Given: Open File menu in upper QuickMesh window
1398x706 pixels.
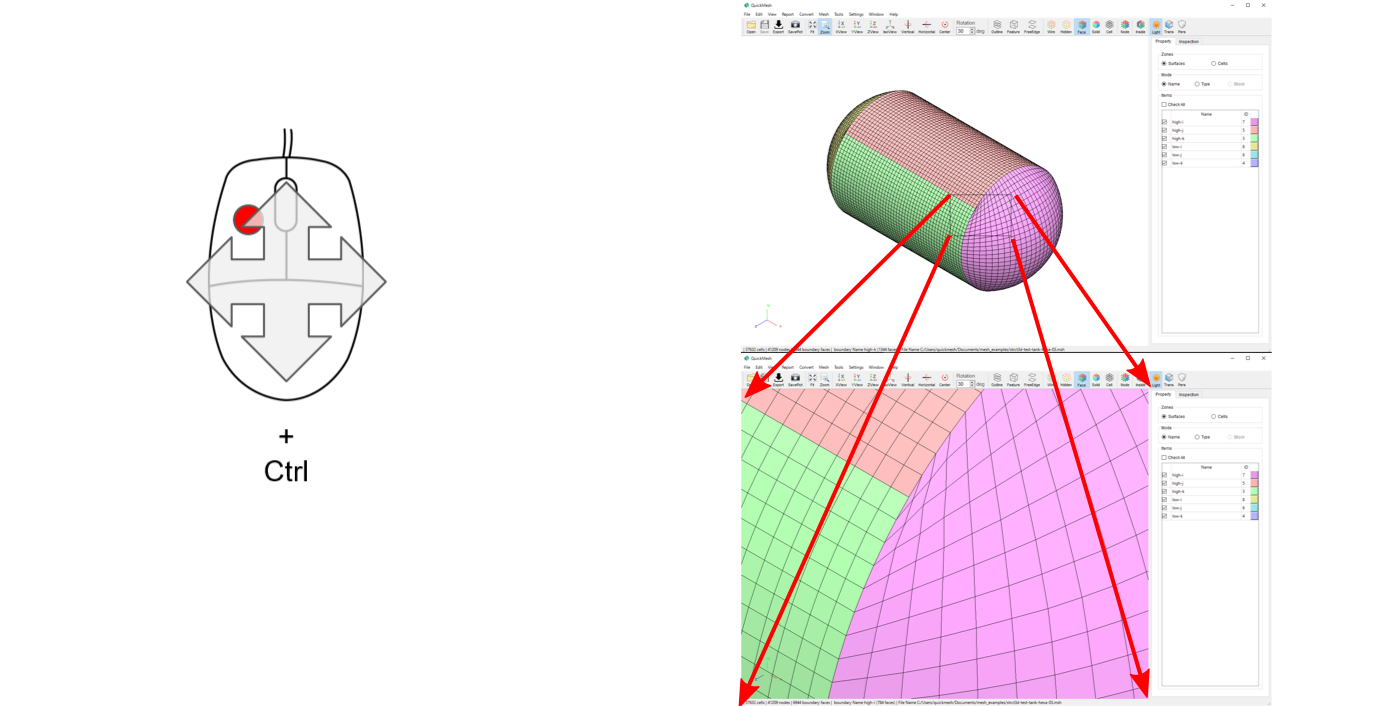Looking at the screenshot, I should [x=747, y=14].
